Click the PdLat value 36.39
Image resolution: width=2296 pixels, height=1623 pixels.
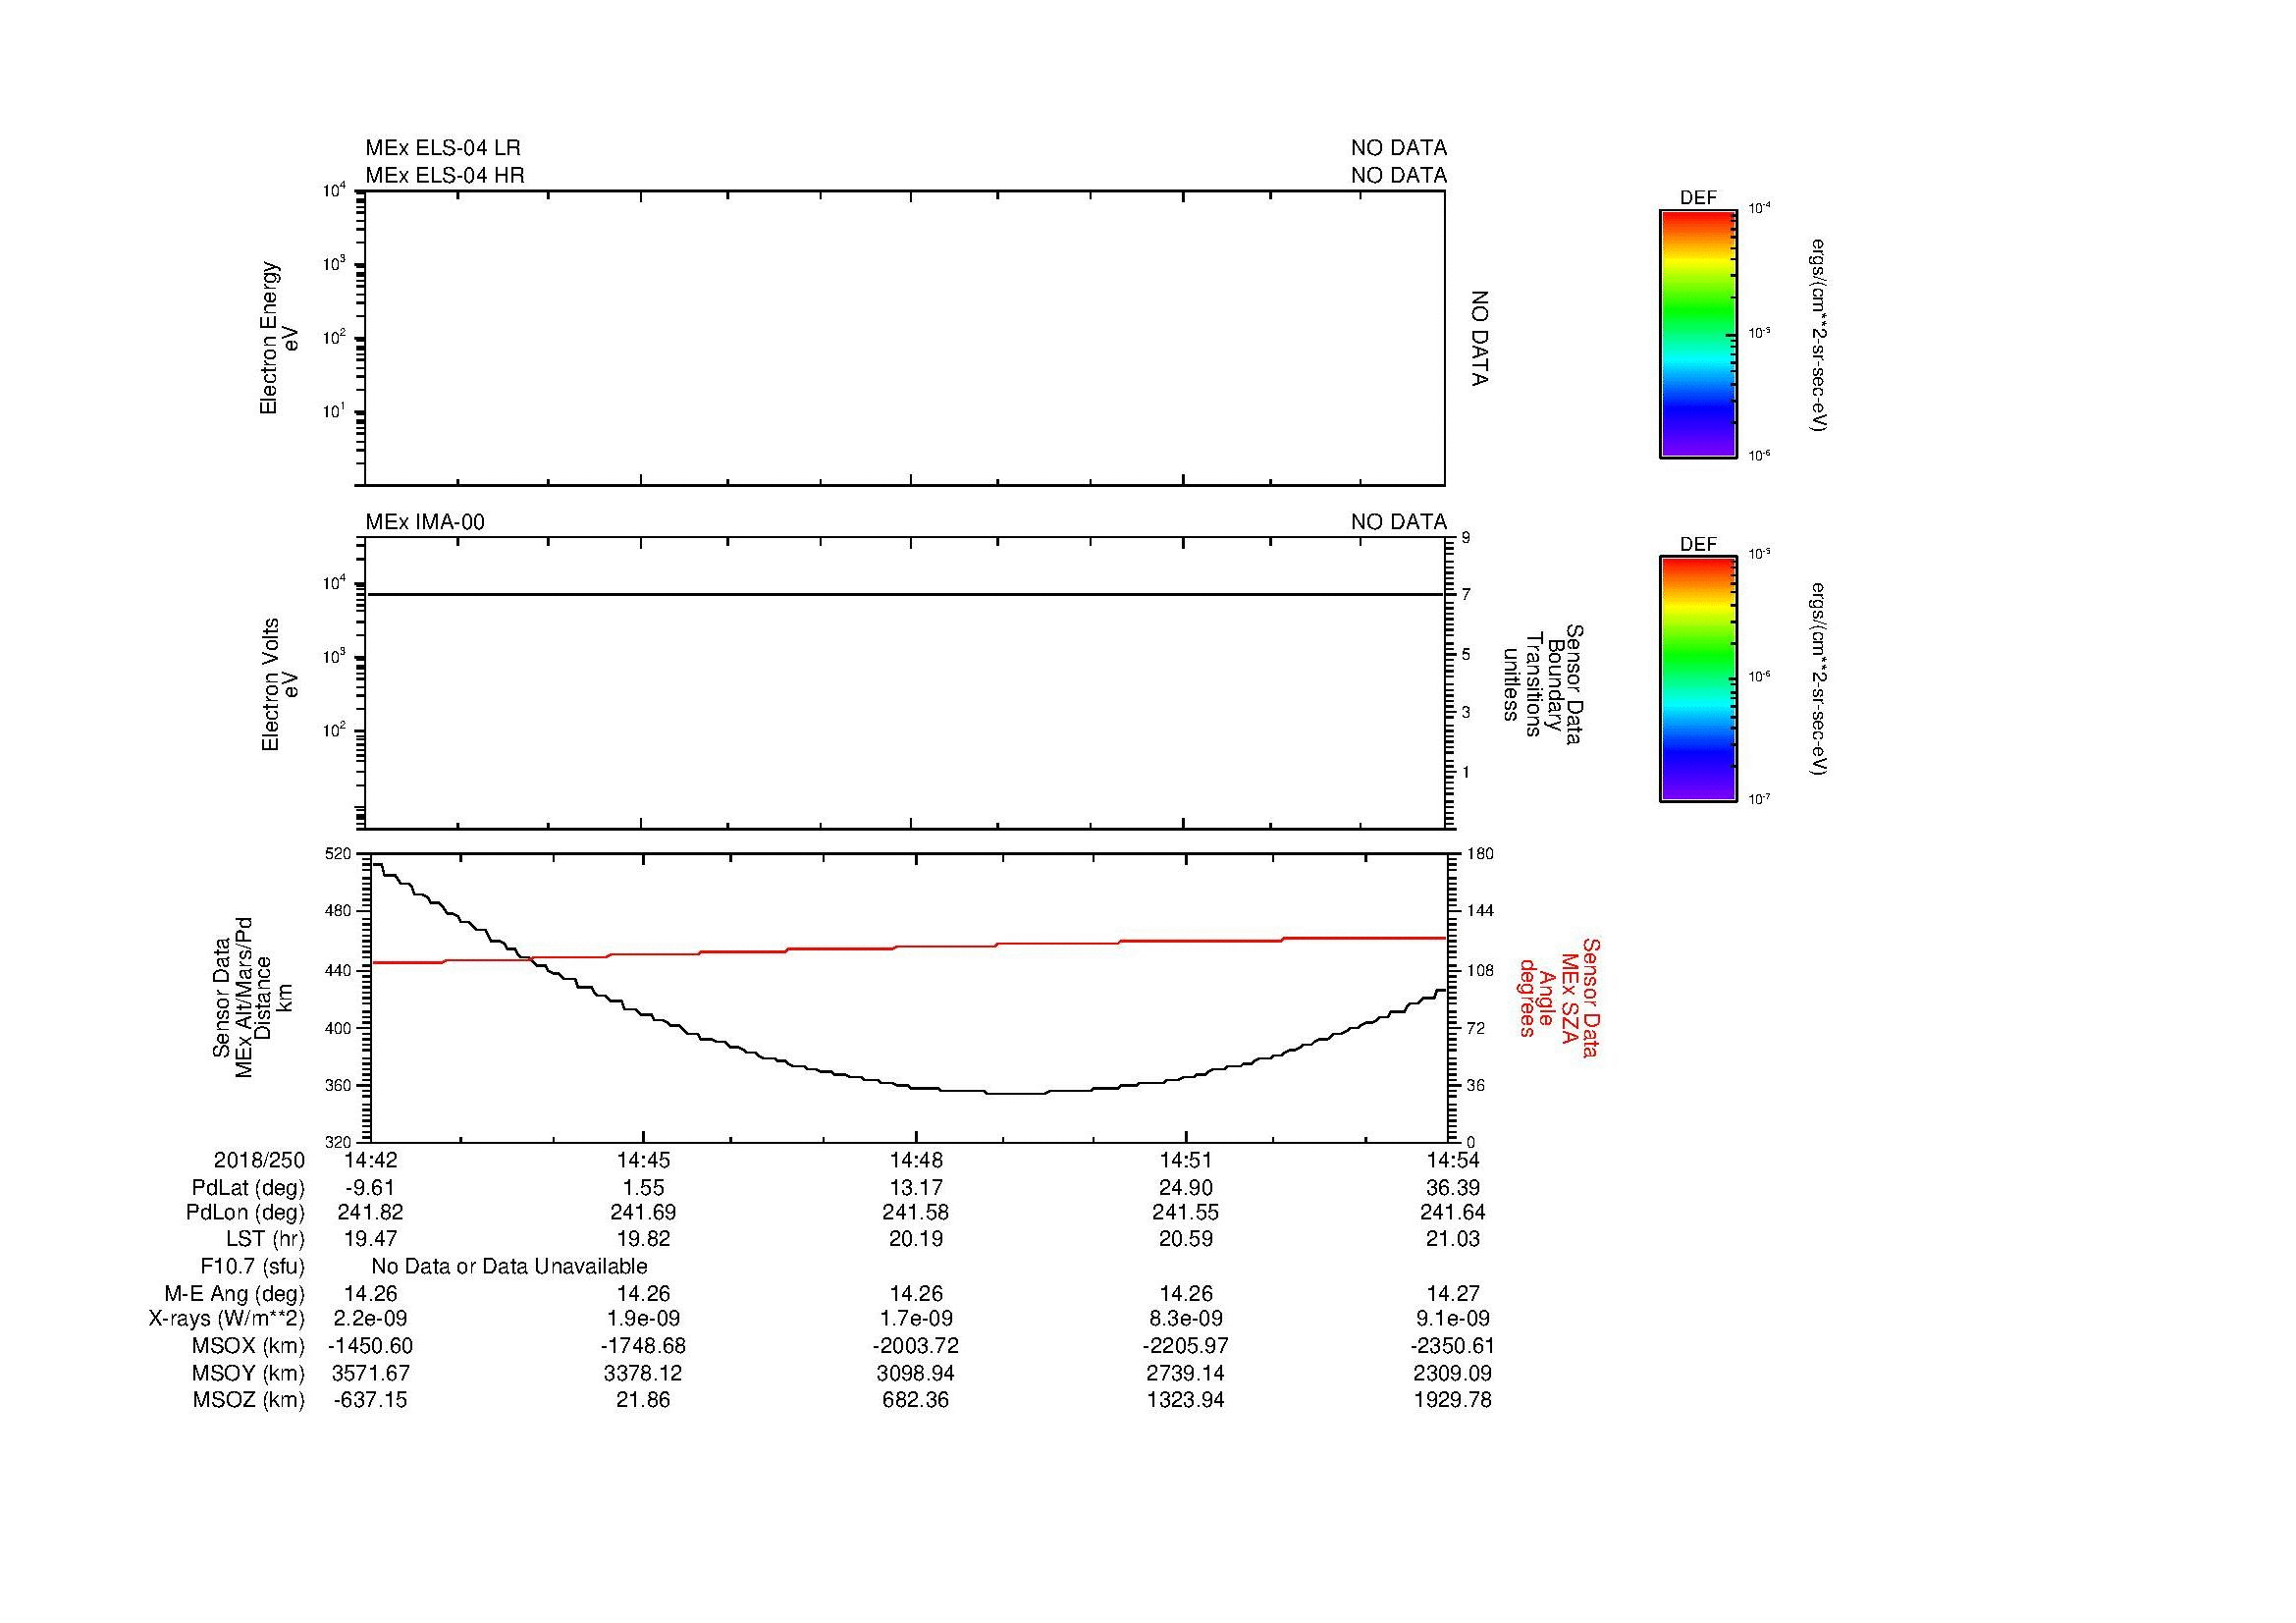(1453, 1188)
